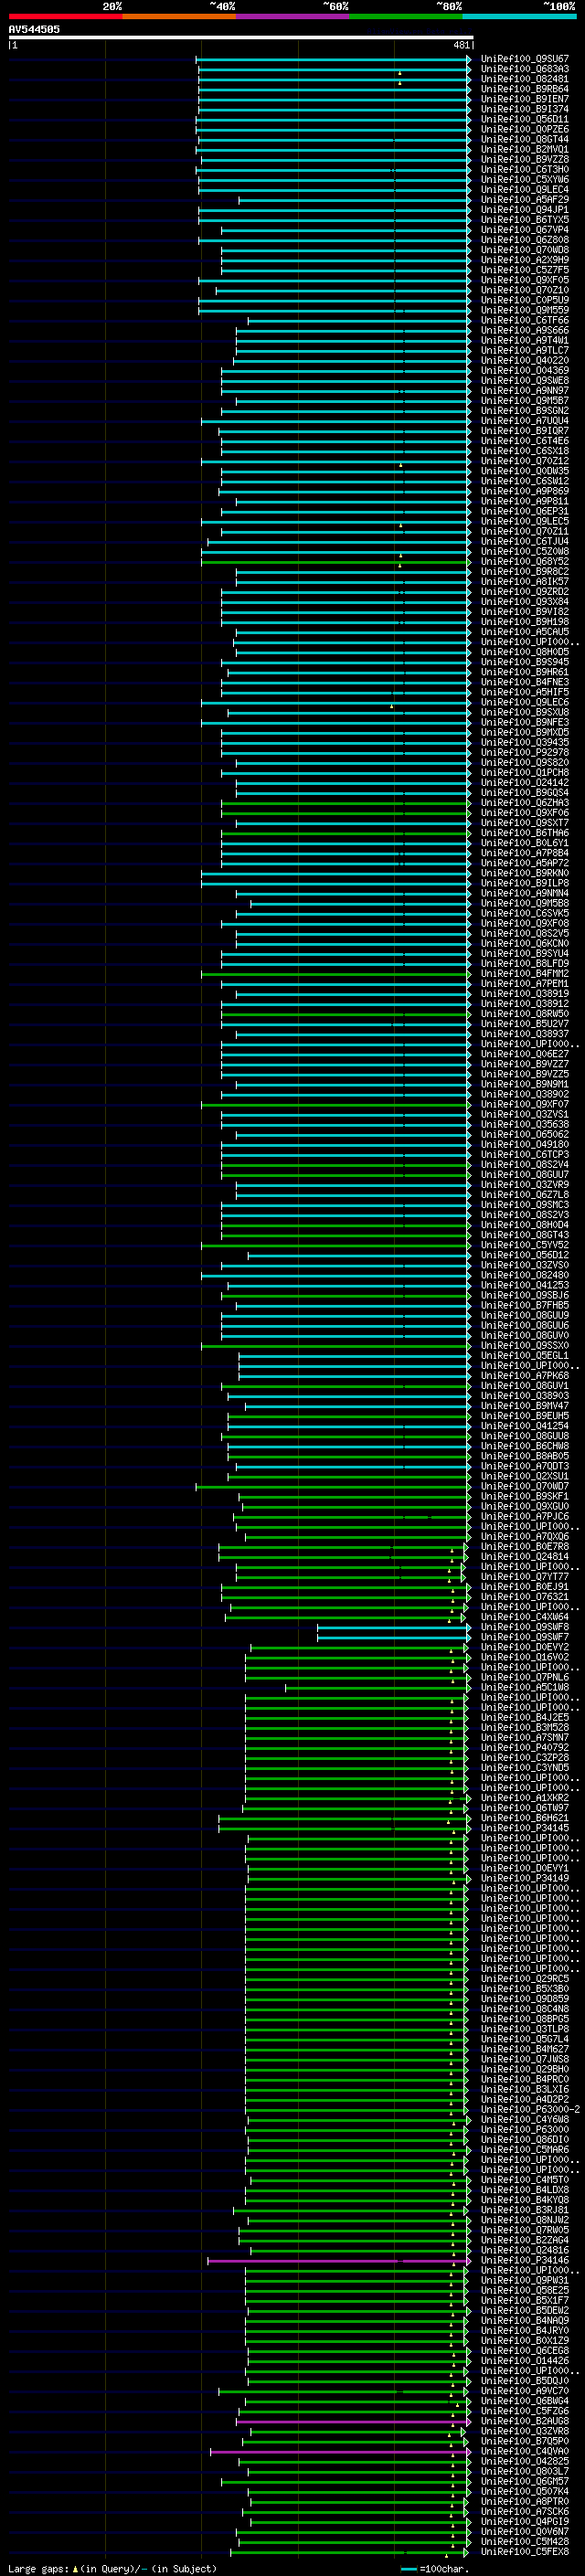Image resolution: width=585 pixels, height=2576 pixels.
Task: Open hit UniRef100_Q8ST44
Action: coord(525,139)
